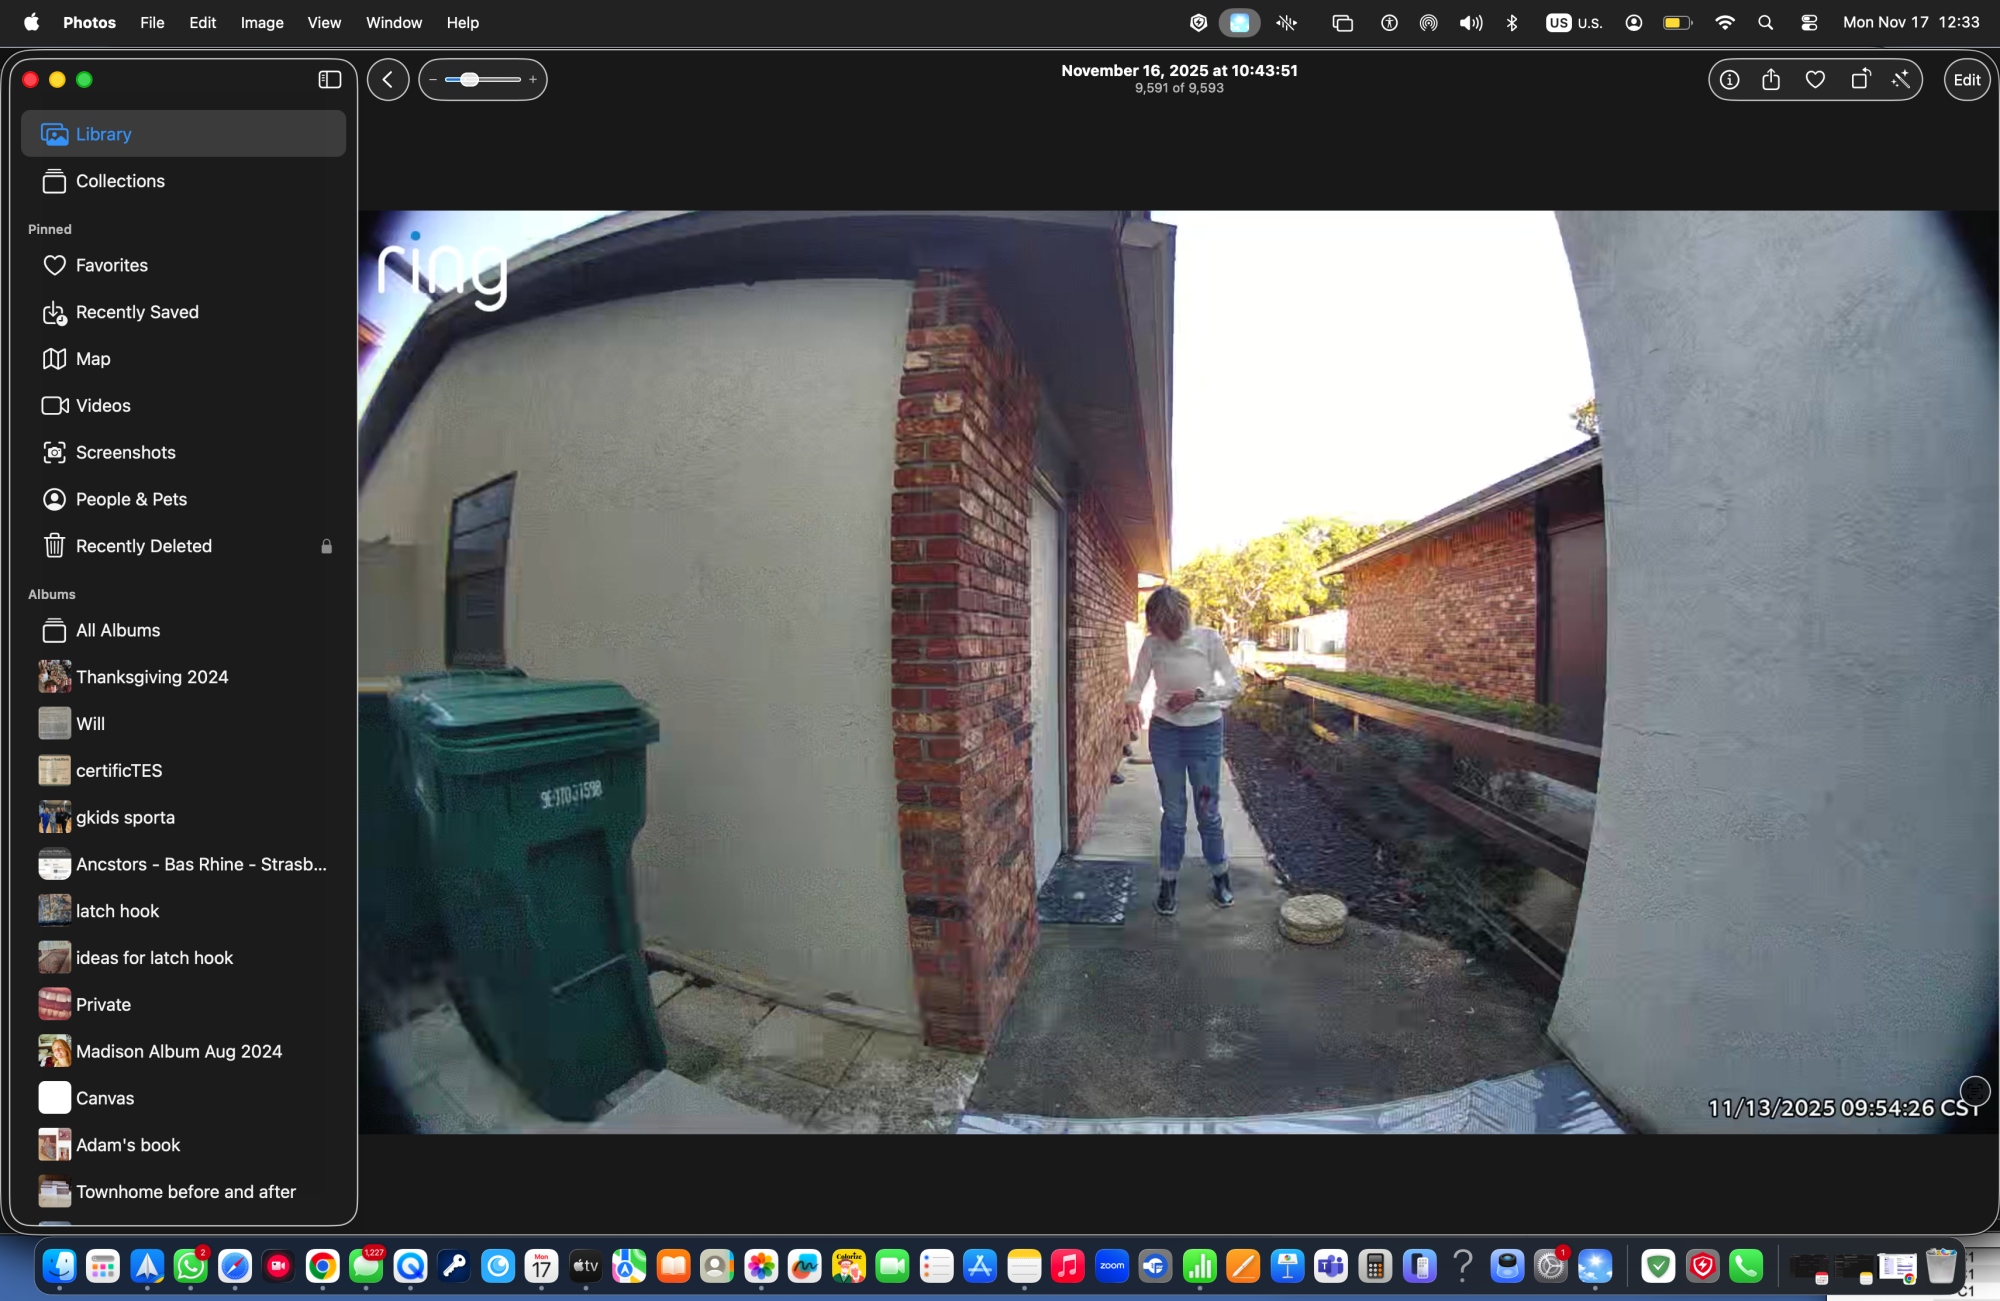2000x1301 pixels.
Task: Open Control Center in menu bar
Action: coord(1809,22)
